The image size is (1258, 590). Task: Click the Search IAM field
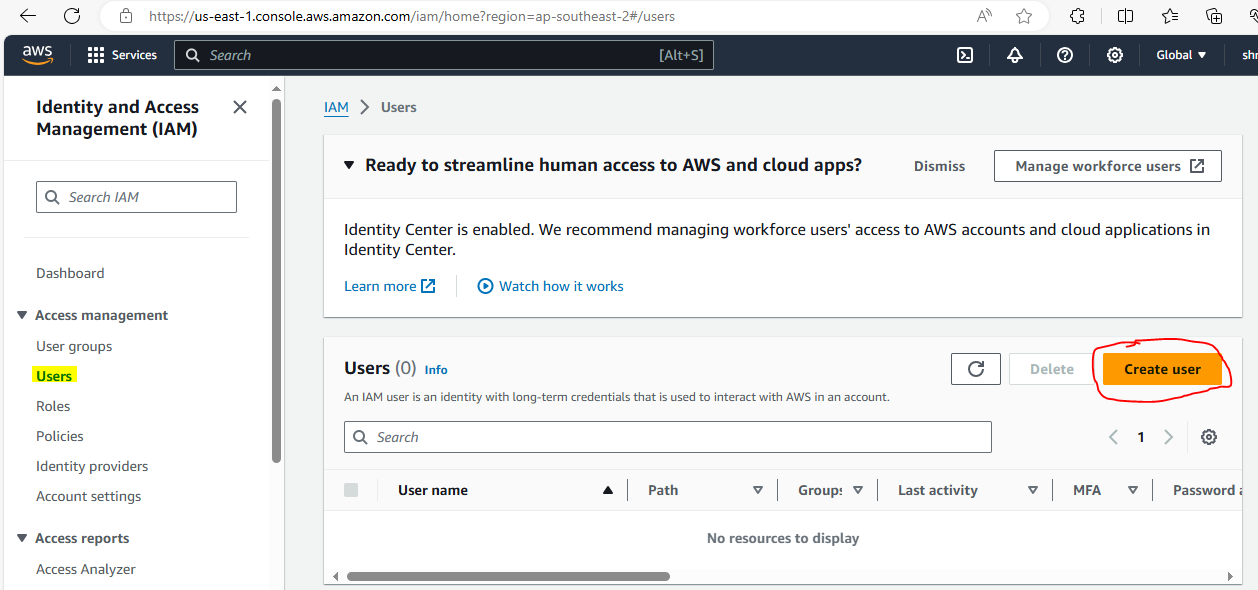[x=137, y=197]
